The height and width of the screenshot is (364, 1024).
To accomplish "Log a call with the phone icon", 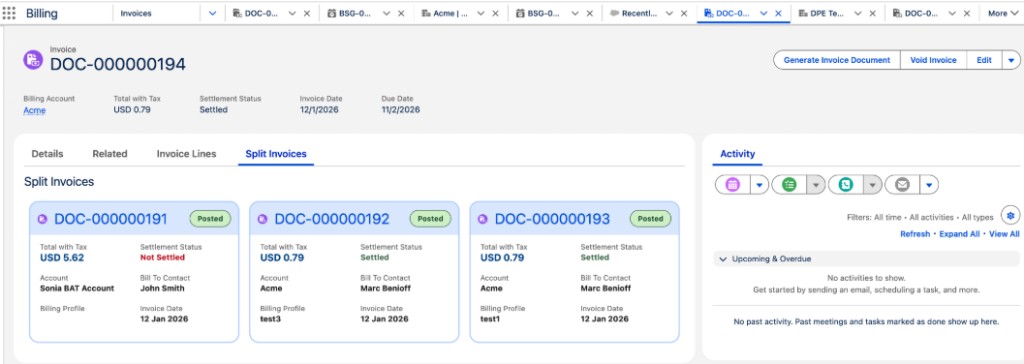I will tap(846, 185).
